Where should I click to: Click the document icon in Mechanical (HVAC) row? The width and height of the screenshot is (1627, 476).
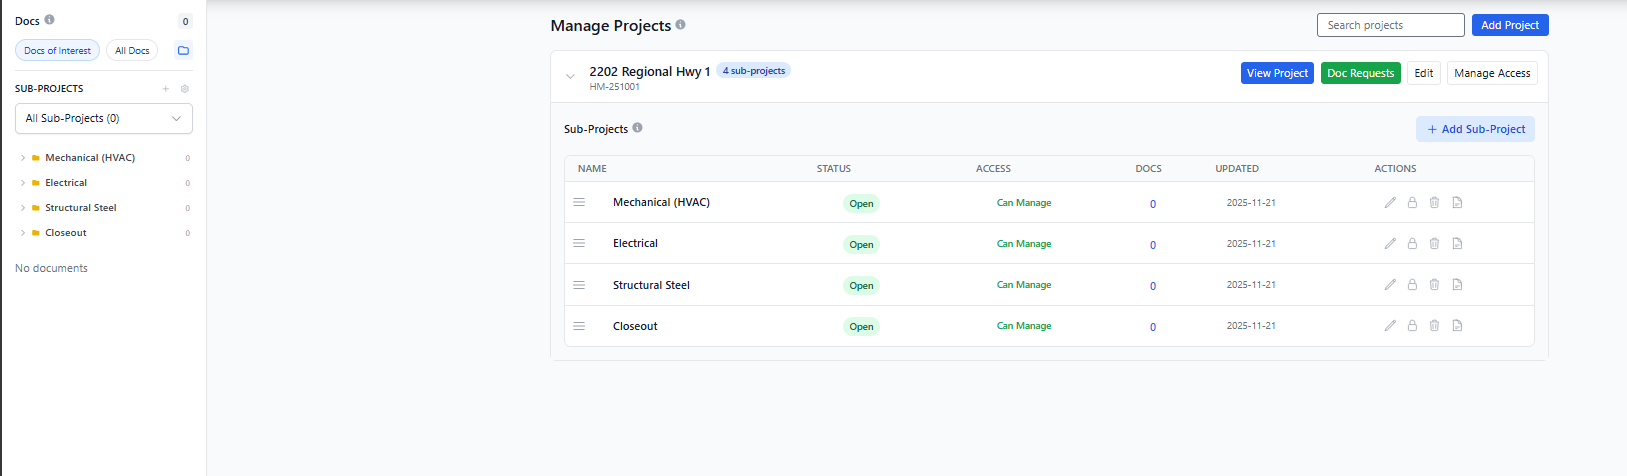click(x=1457, y=202)
